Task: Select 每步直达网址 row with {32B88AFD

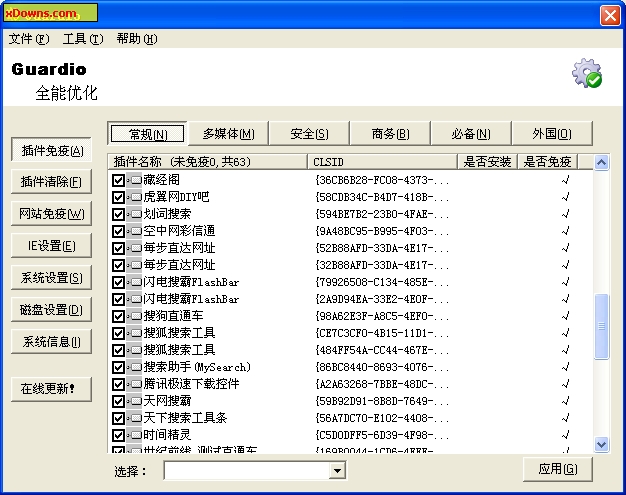Action: pos(351,265)
